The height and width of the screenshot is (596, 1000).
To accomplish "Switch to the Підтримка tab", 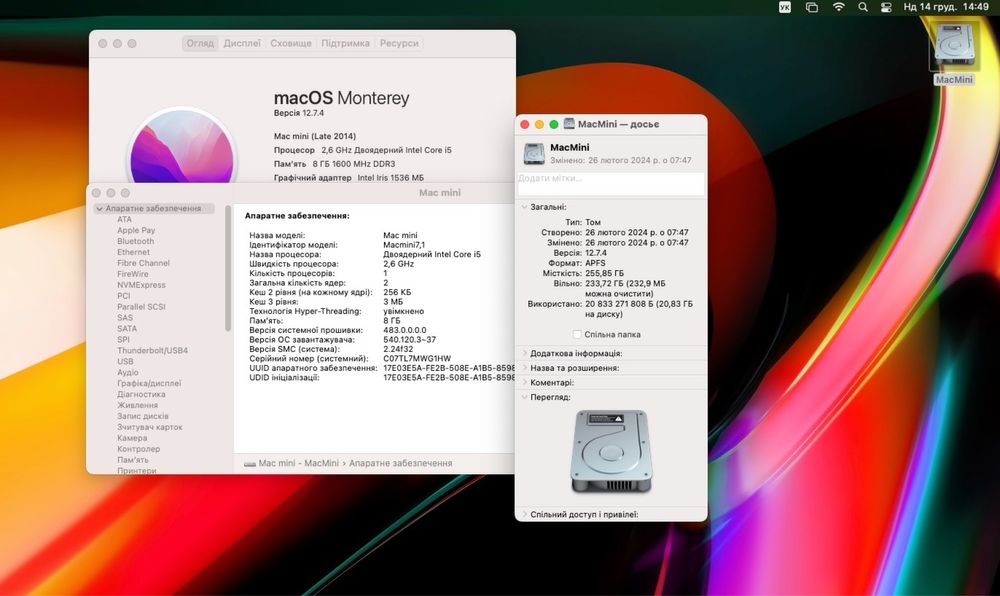I will coord(345,43).
